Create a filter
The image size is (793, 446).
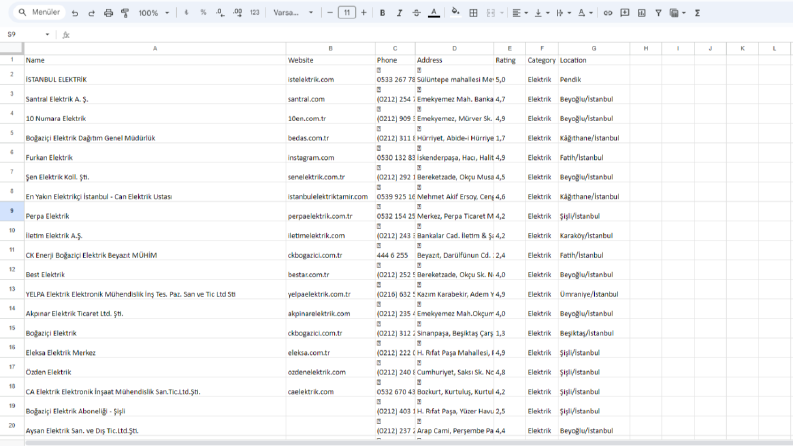(x=658, y=13)
